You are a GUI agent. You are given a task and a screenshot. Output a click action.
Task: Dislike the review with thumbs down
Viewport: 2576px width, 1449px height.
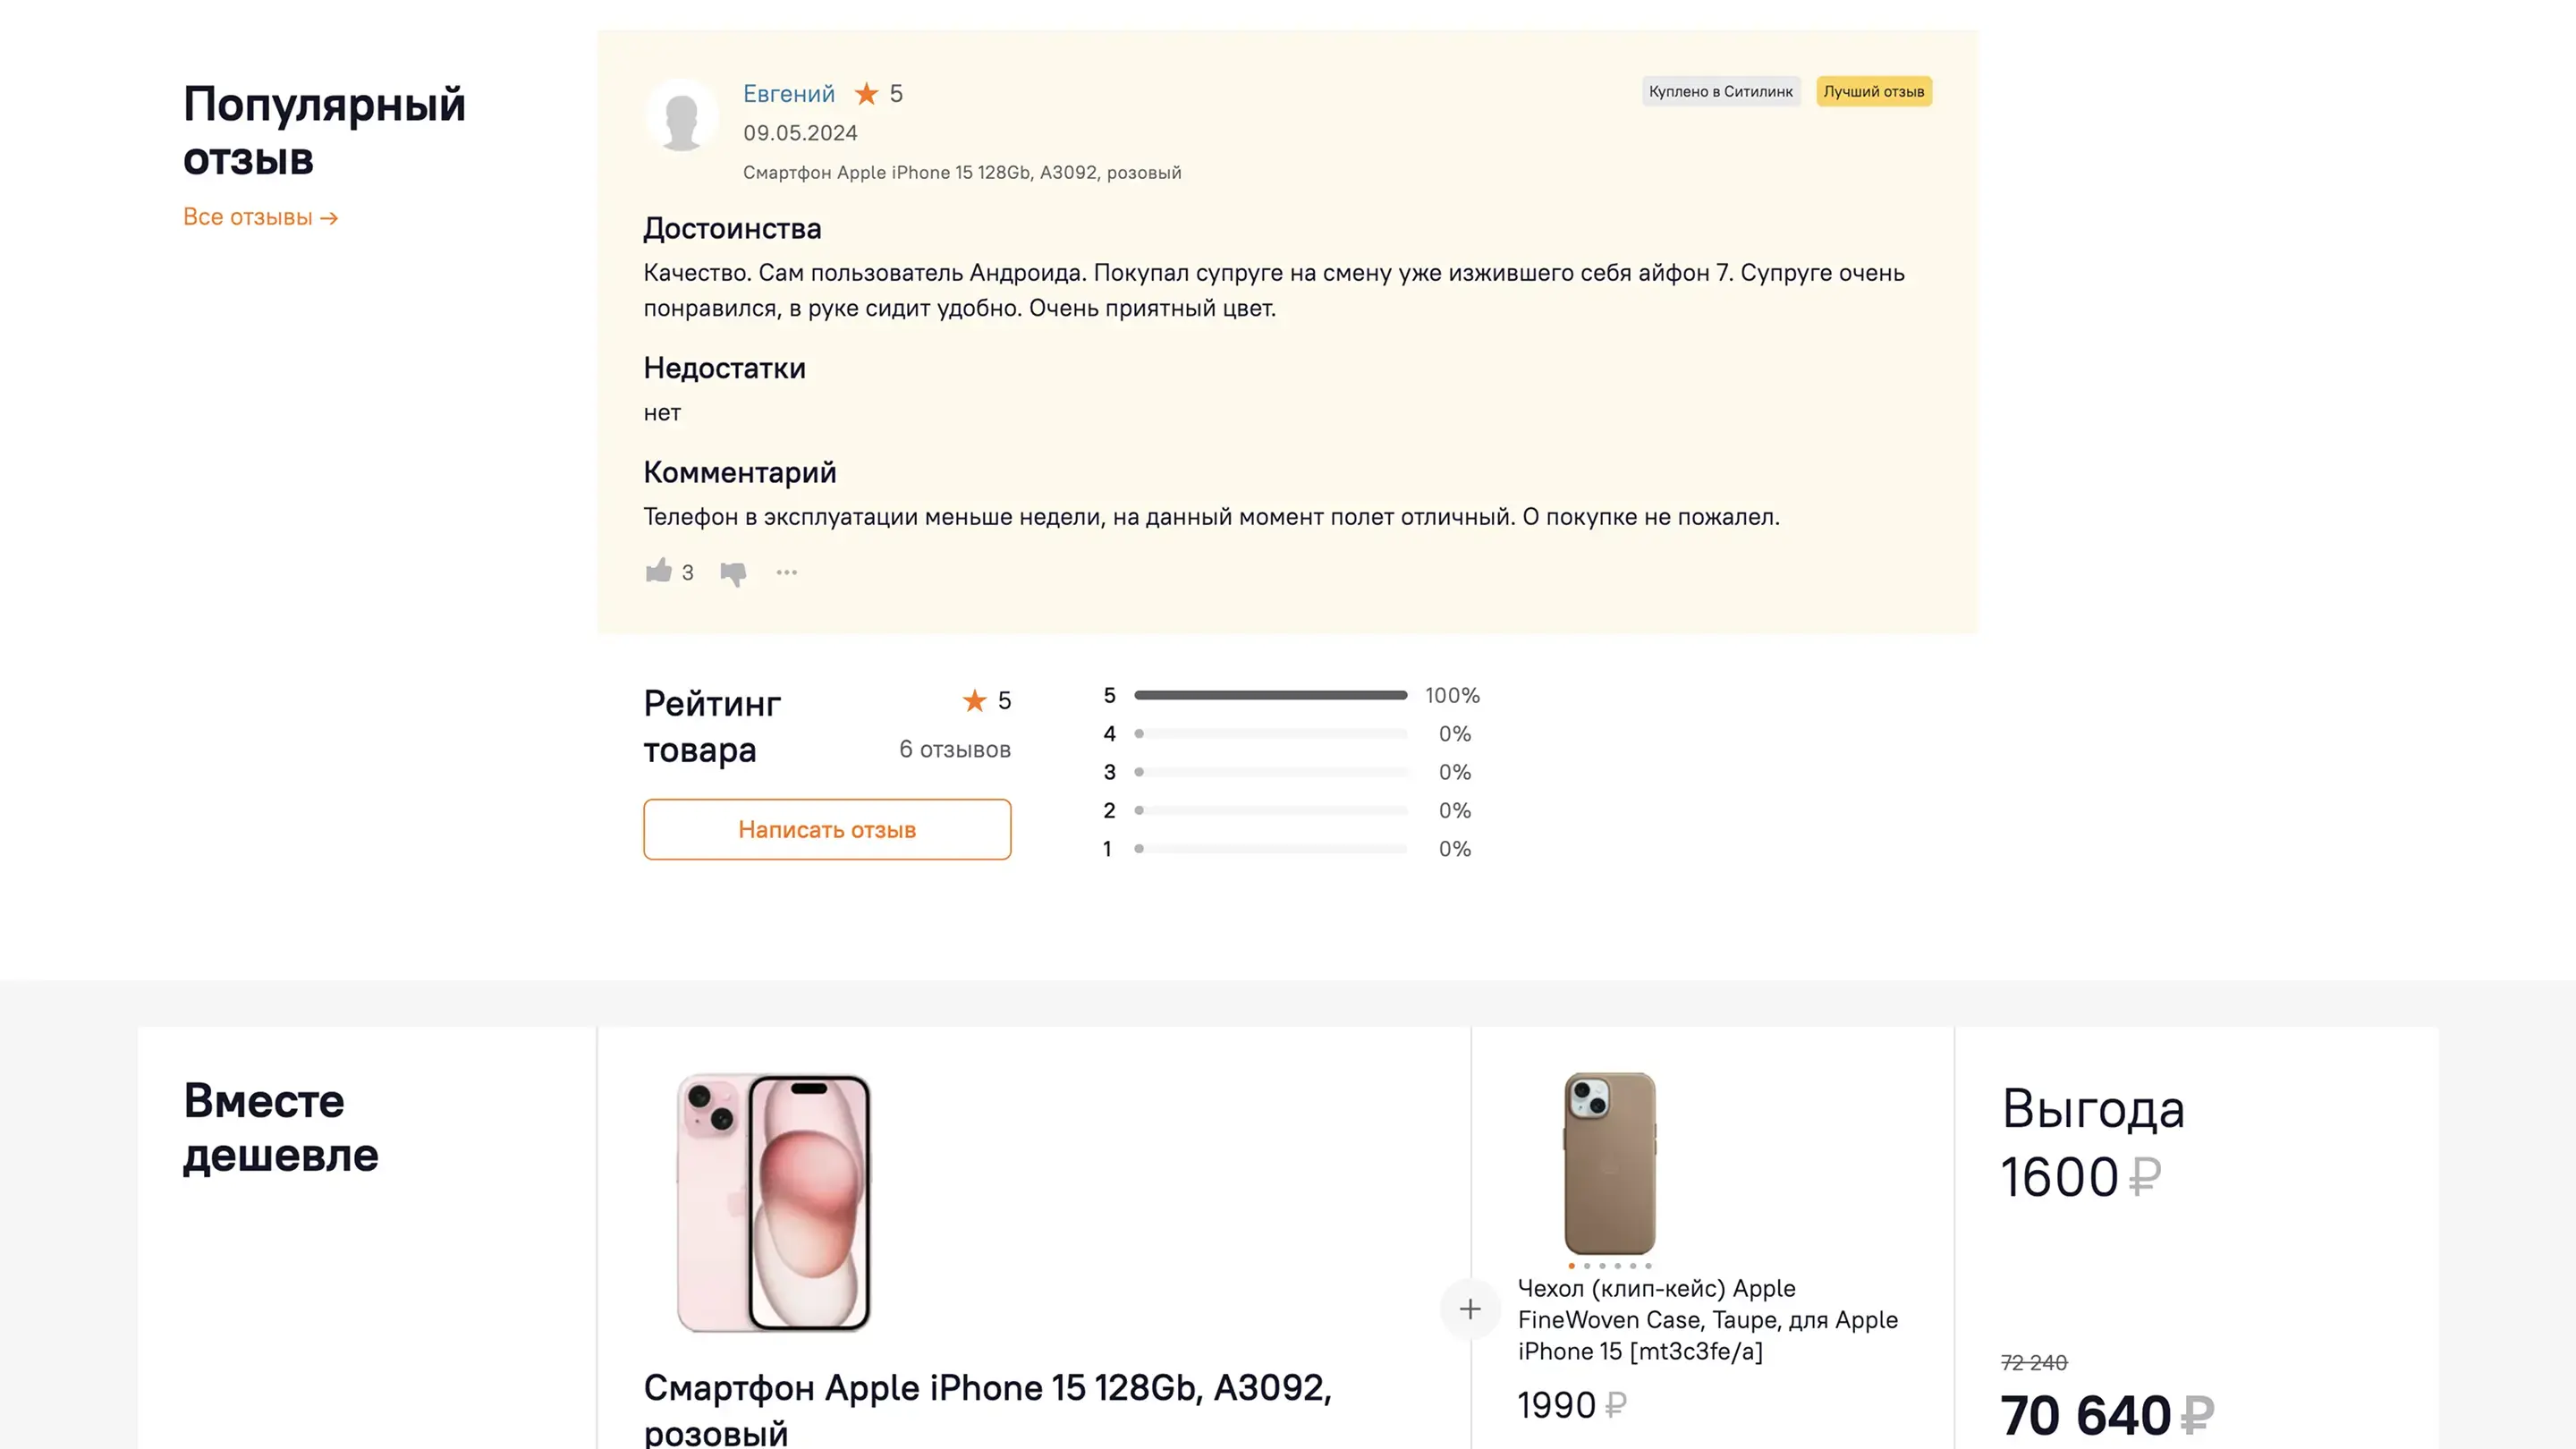(x=733, y=573)
